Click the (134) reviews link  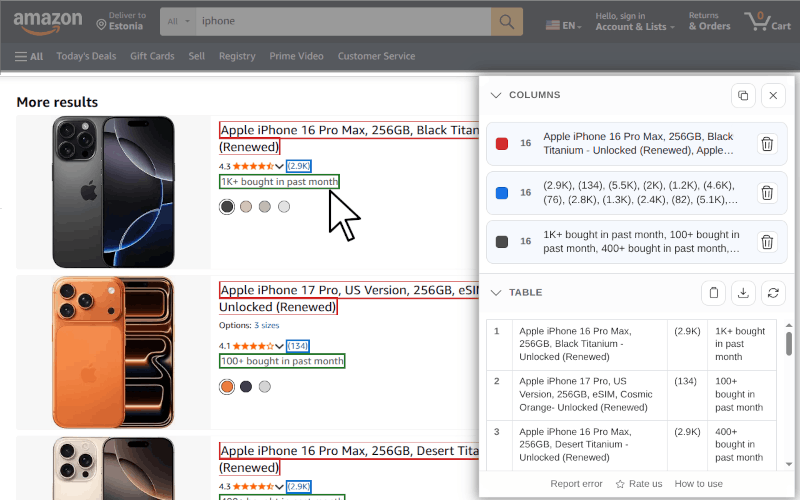[x=297, y=346]
